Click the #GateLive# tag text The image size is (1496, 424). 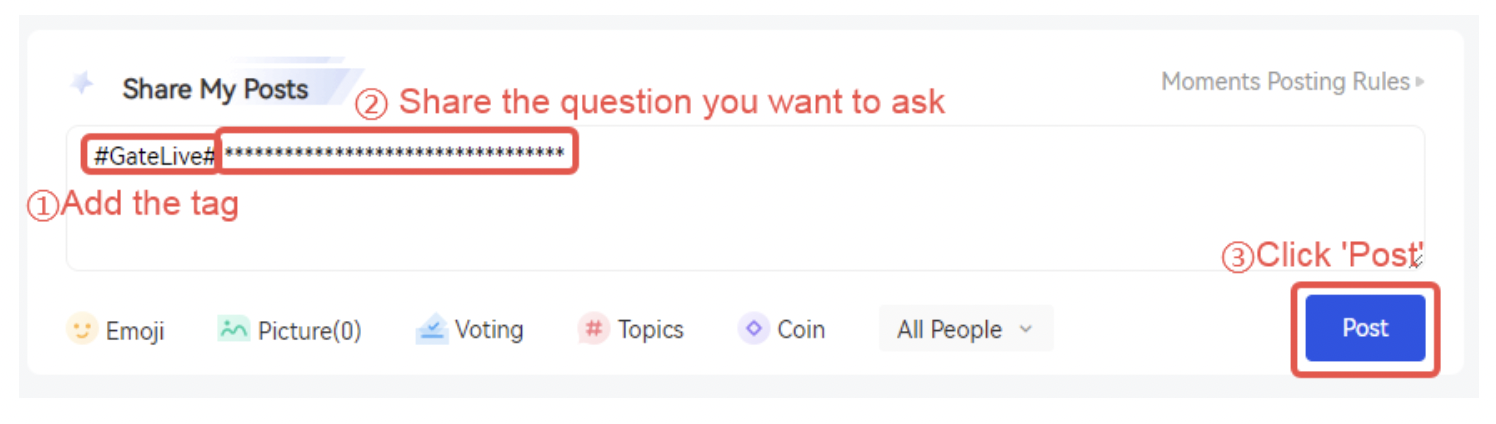pos(154,155)
